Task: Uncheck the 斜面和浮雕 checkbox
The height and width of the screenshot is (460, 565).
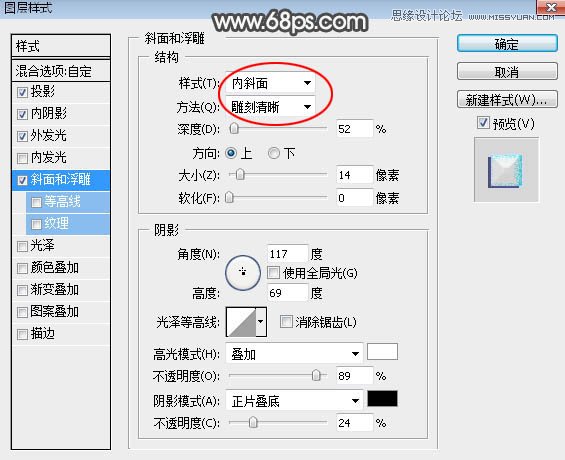Action: 22,180
